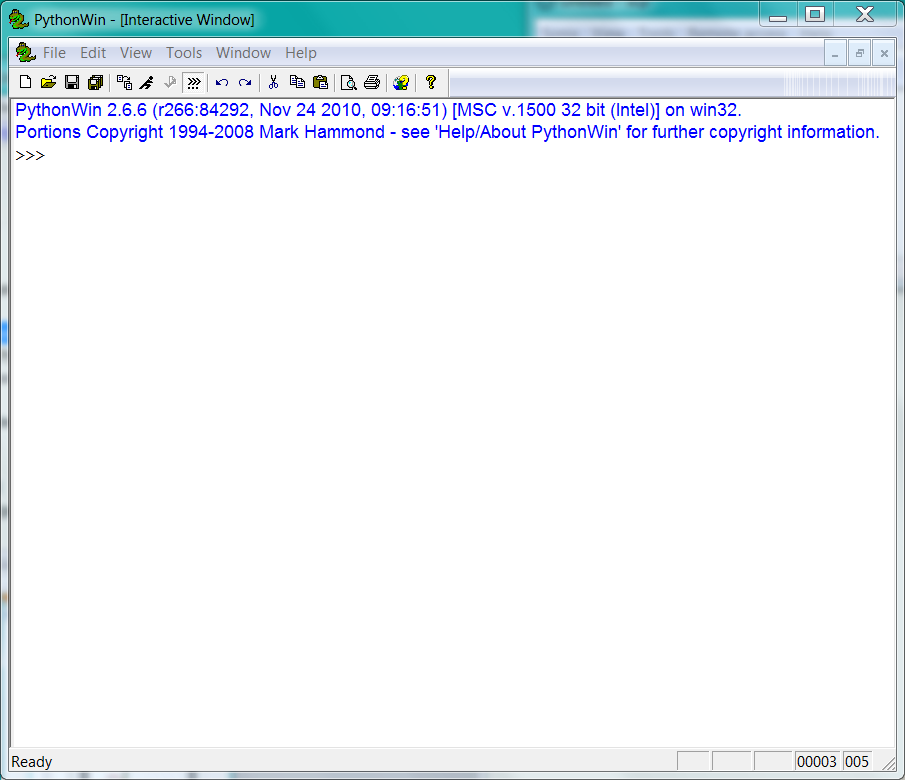
Task: Expand the Window menu
Action: coord(243,53)
